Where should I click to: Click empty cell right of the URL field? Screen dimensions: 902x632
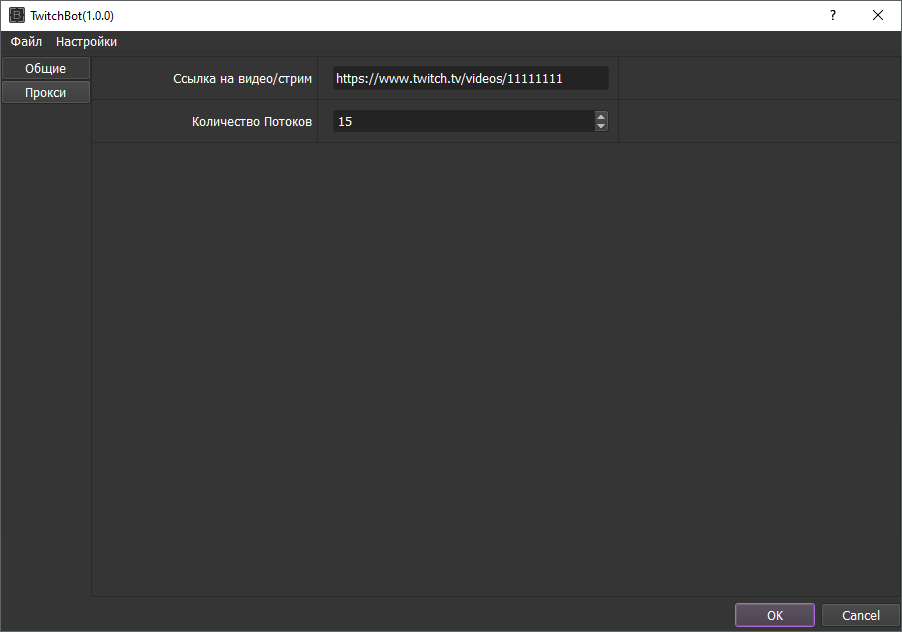[758, 78]
